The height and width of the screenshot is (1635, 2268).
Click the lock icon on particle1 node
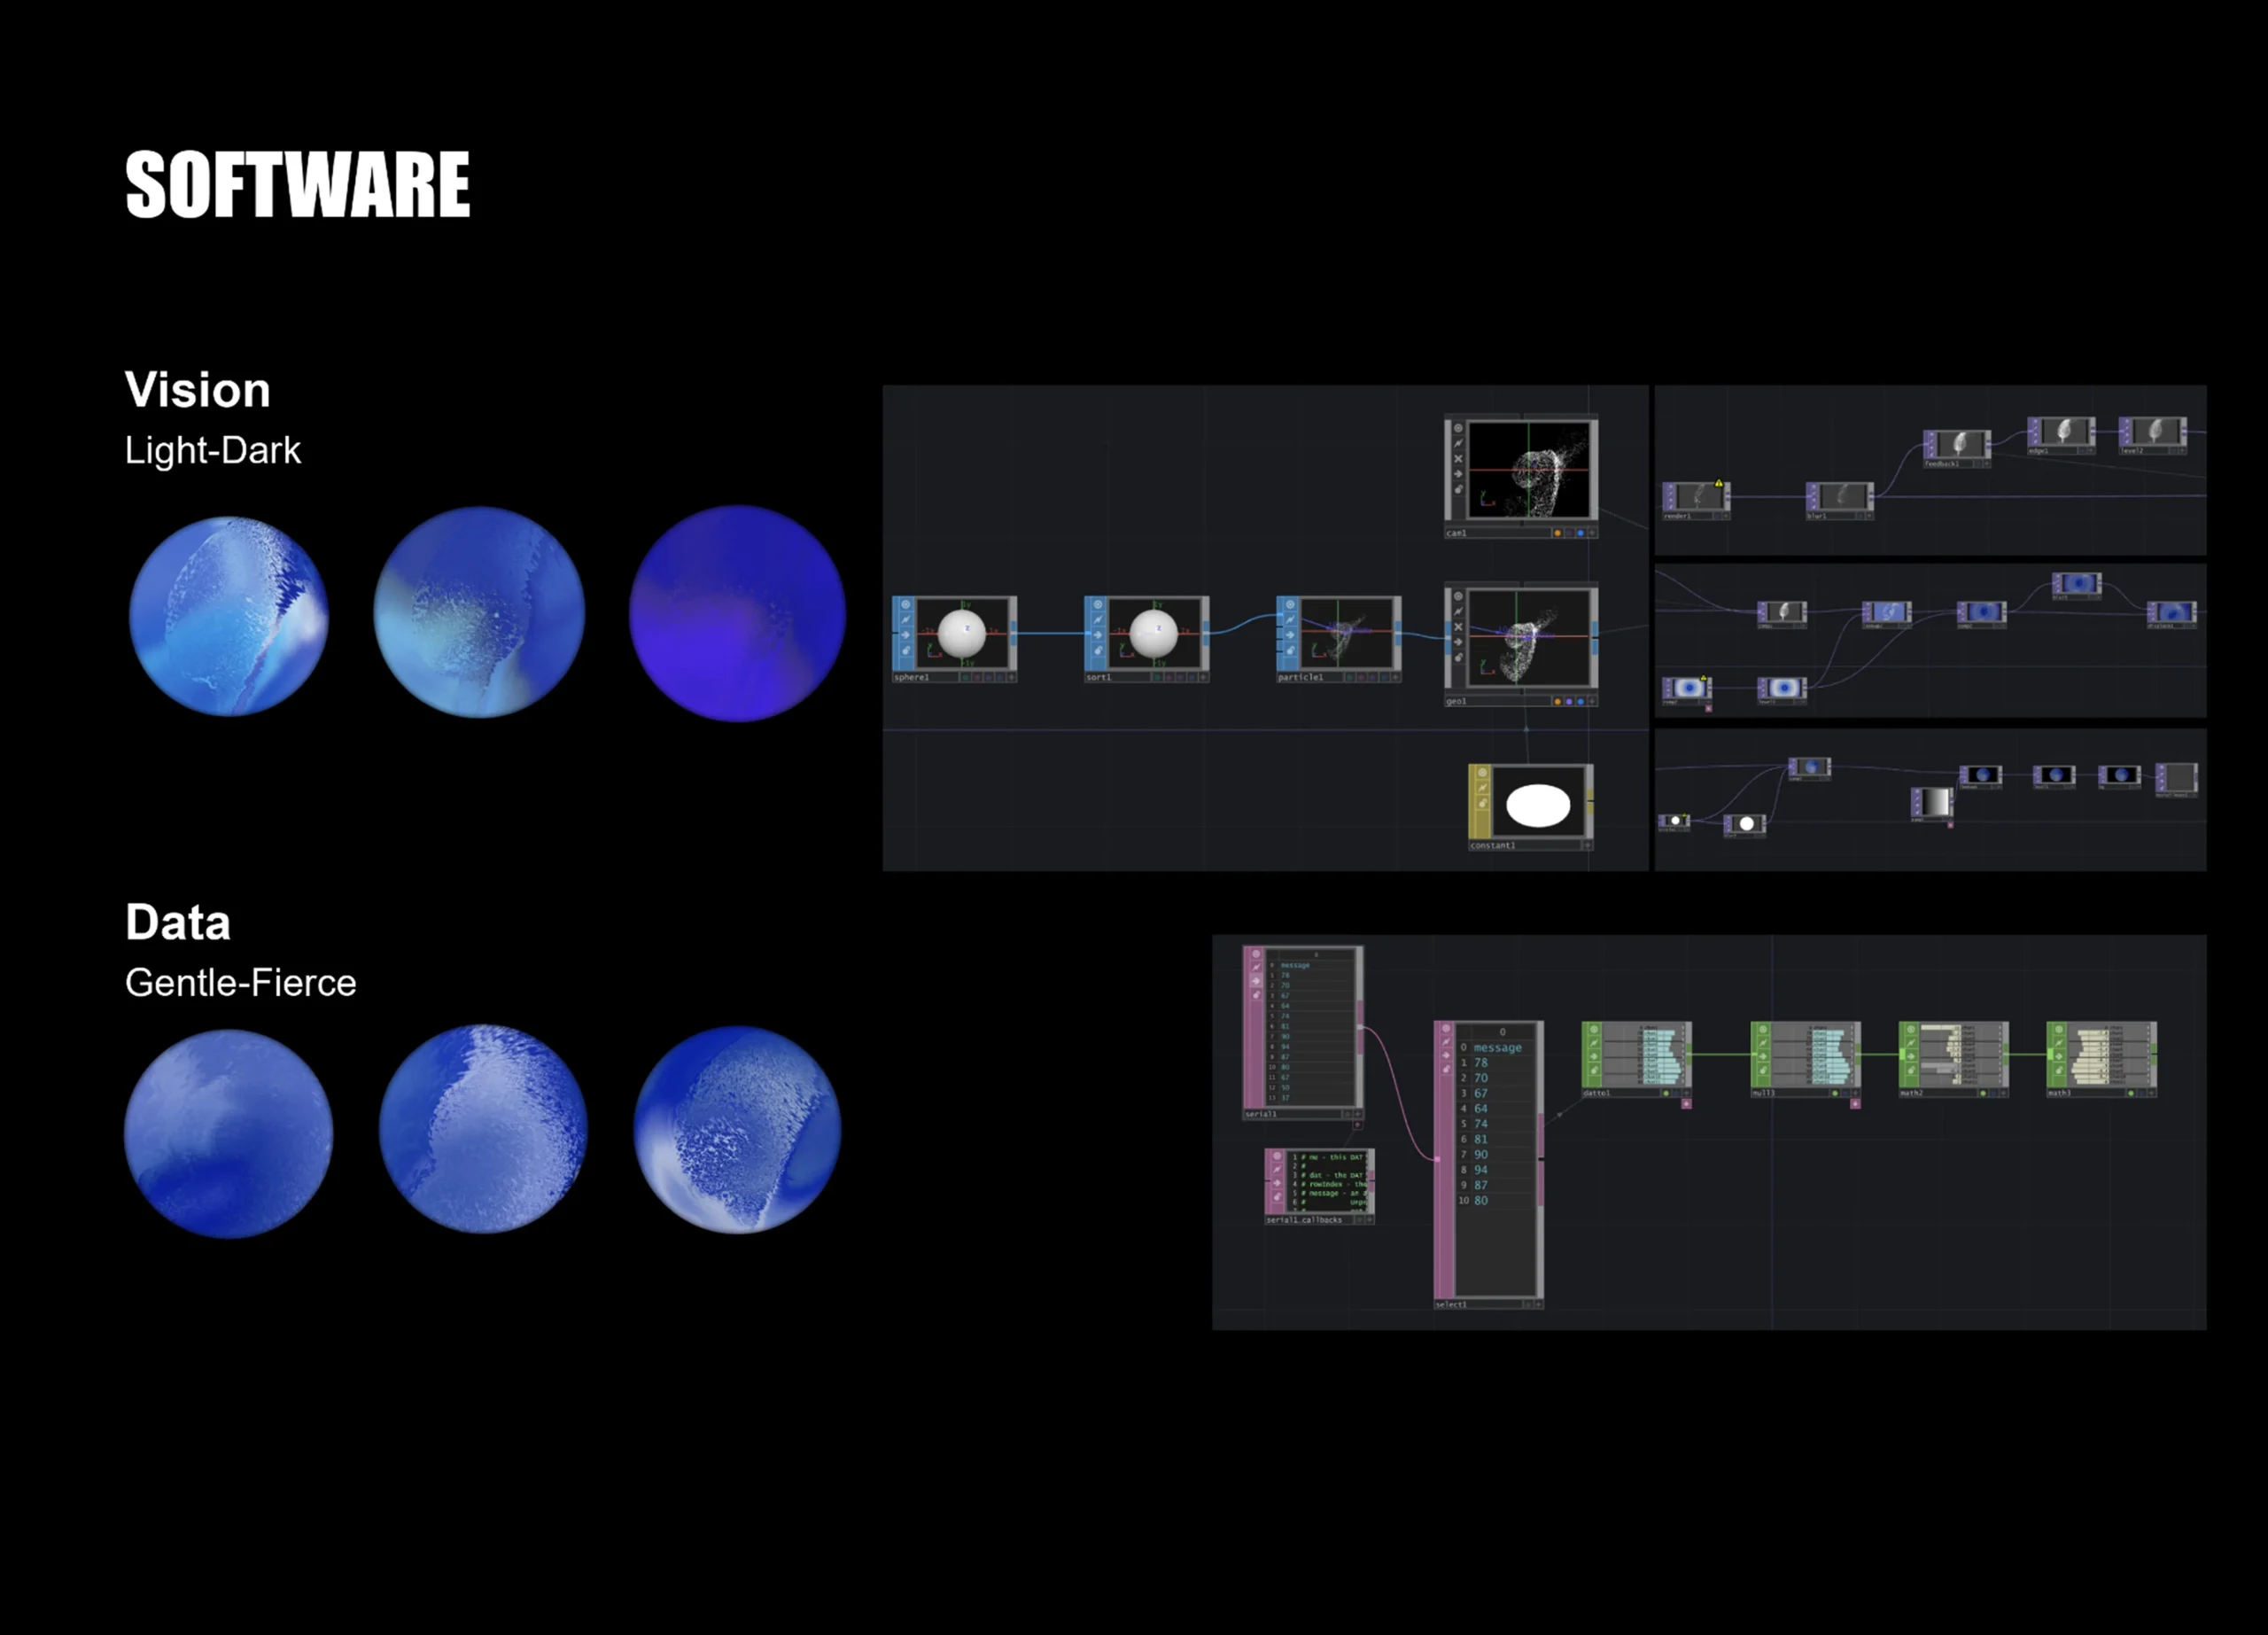[x=1289, y=651]
